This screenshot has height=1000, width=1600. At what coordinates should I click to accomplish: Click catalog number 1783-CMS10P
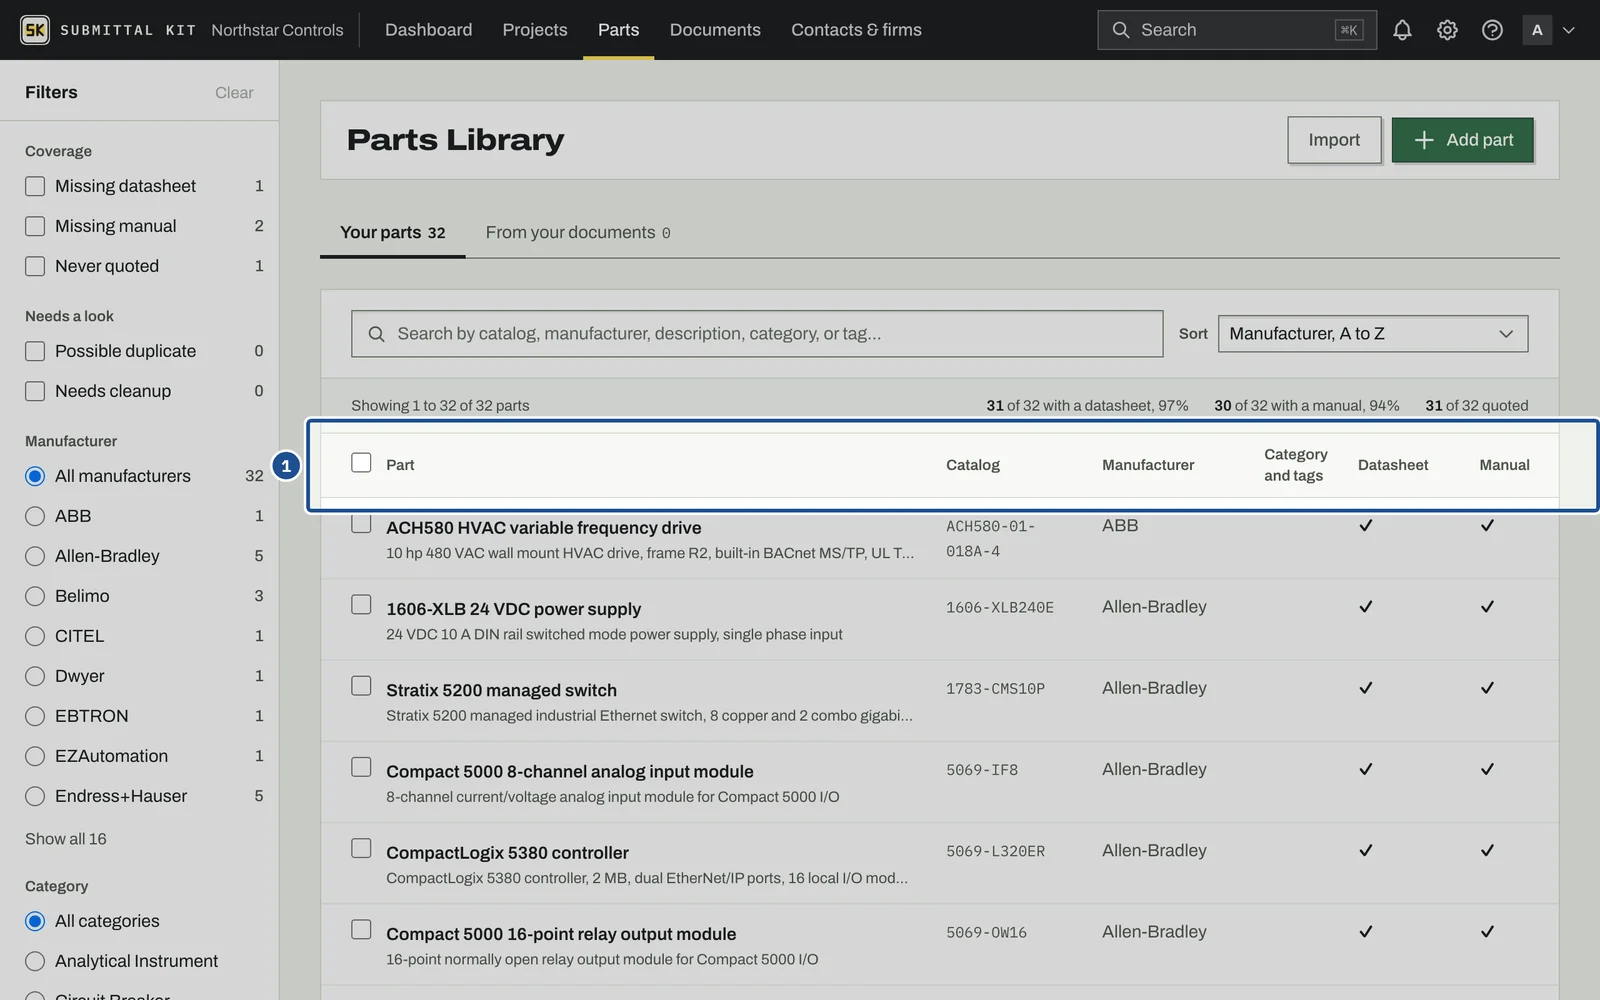[x=995, y=689]
